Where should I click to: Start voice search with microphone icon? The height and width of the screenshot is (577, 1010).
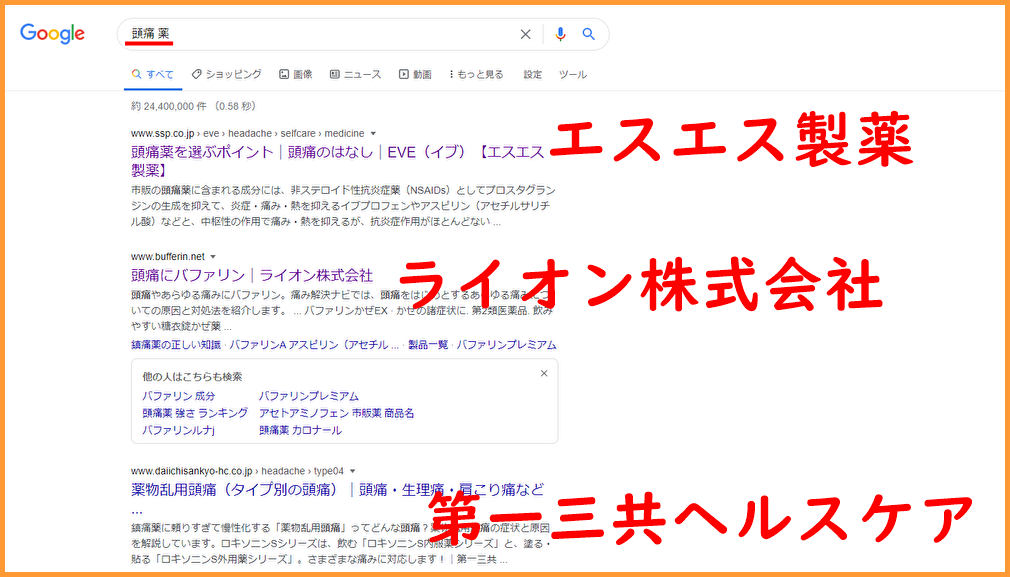coord(560,34)
